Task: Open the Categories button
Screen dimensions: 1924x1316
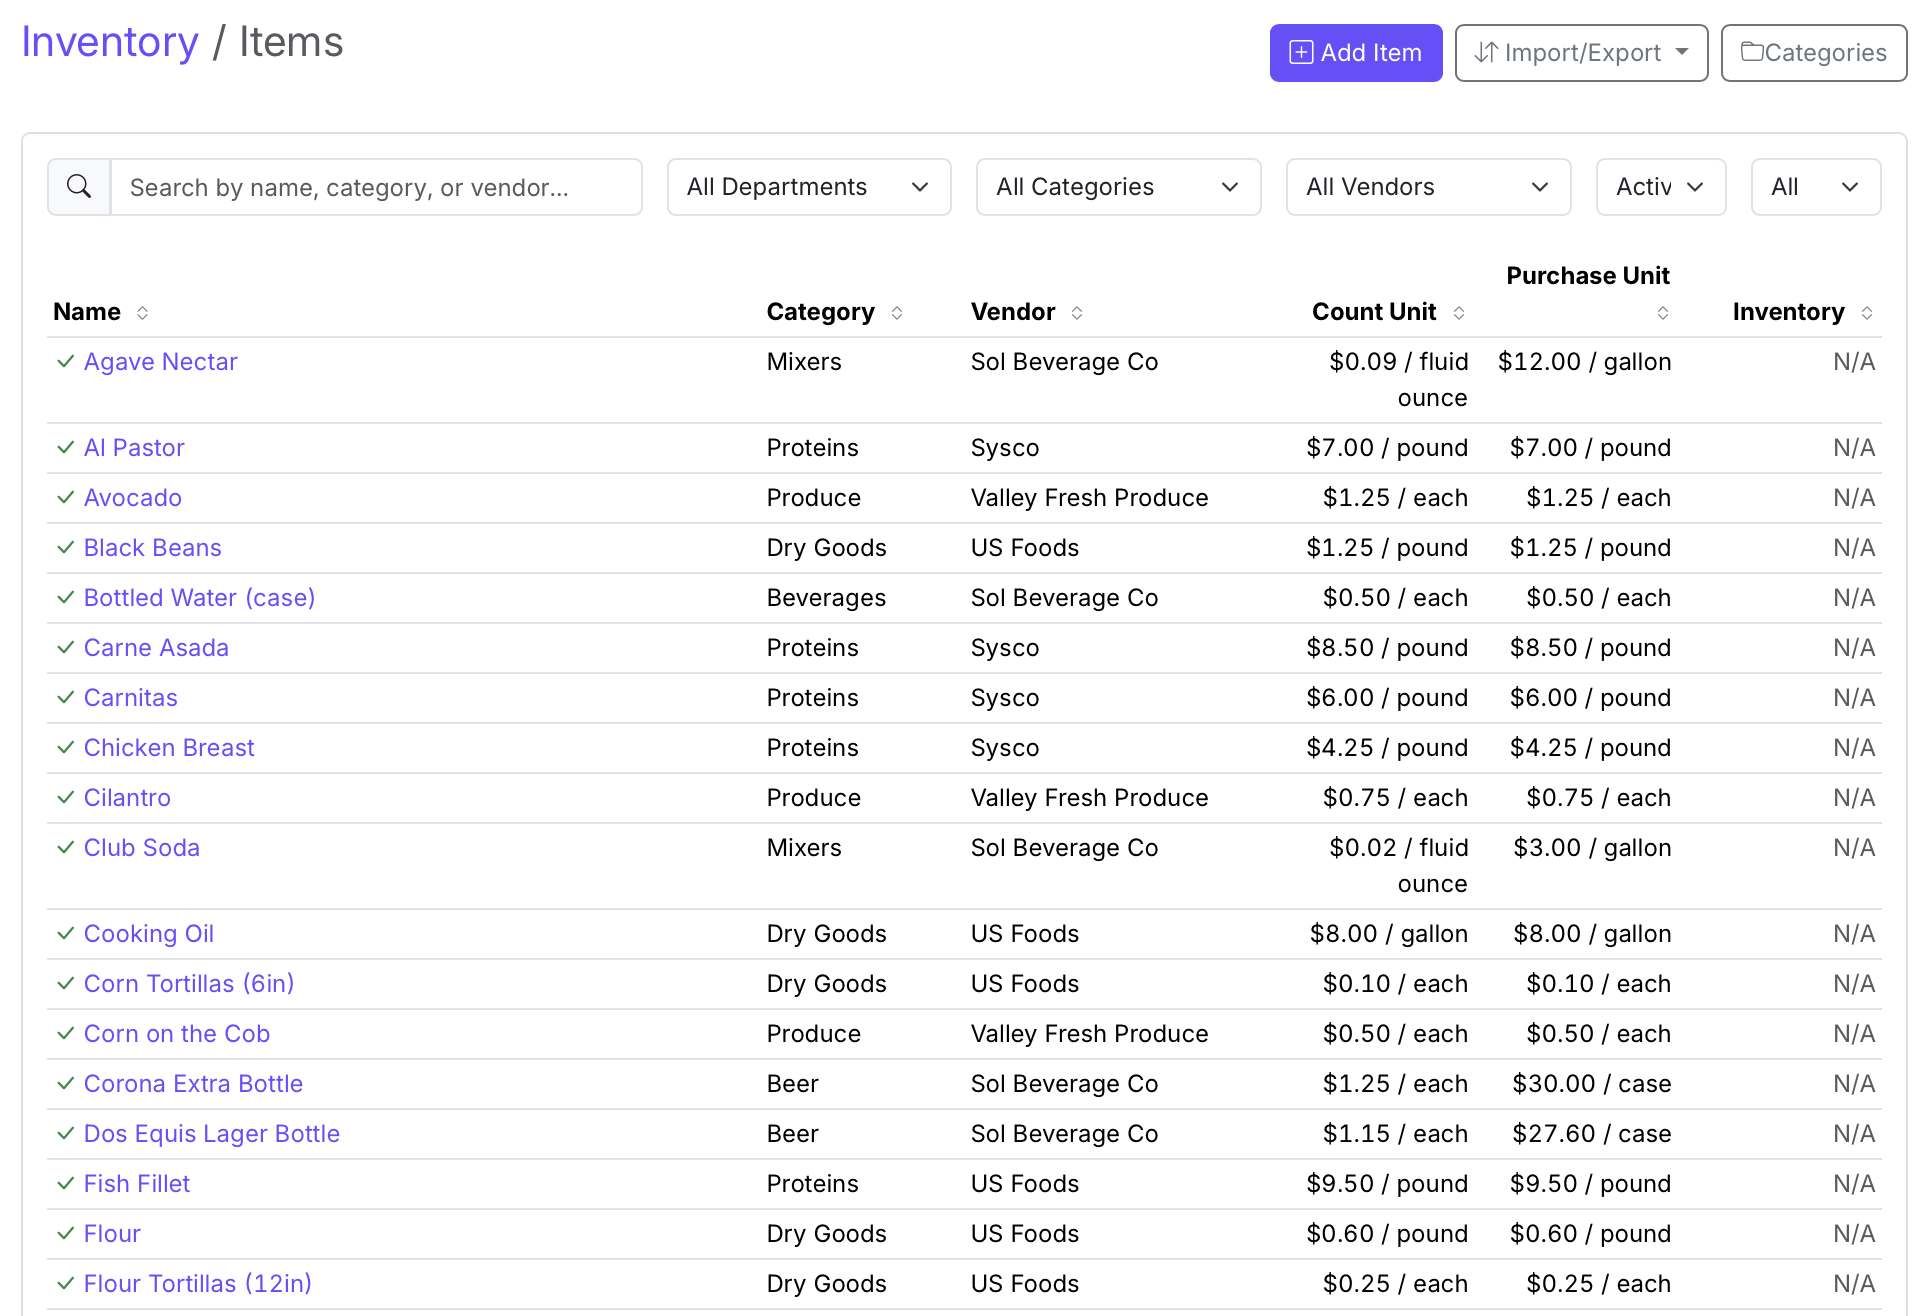Action: tap(1814, 53)
